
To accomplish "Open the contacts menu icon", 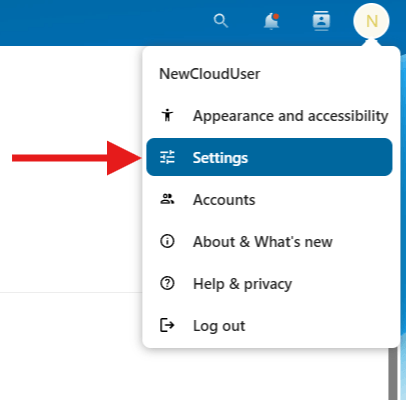I will click(321, 21).
